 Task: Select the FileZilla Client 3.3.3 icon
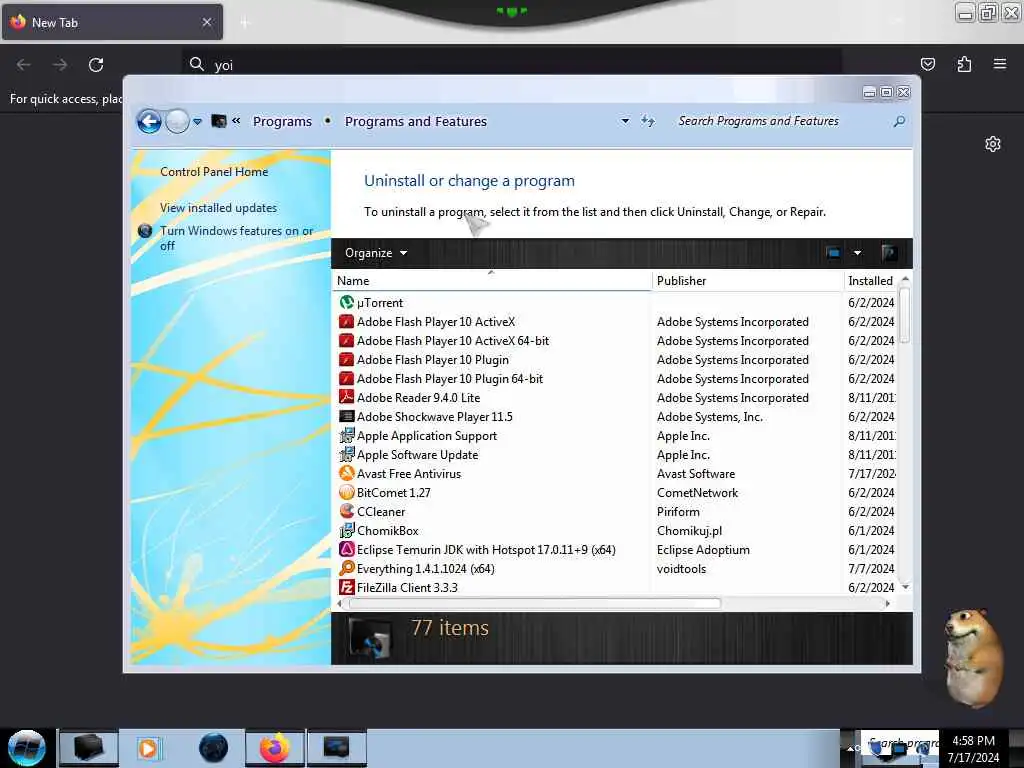(x=347, y=587)
